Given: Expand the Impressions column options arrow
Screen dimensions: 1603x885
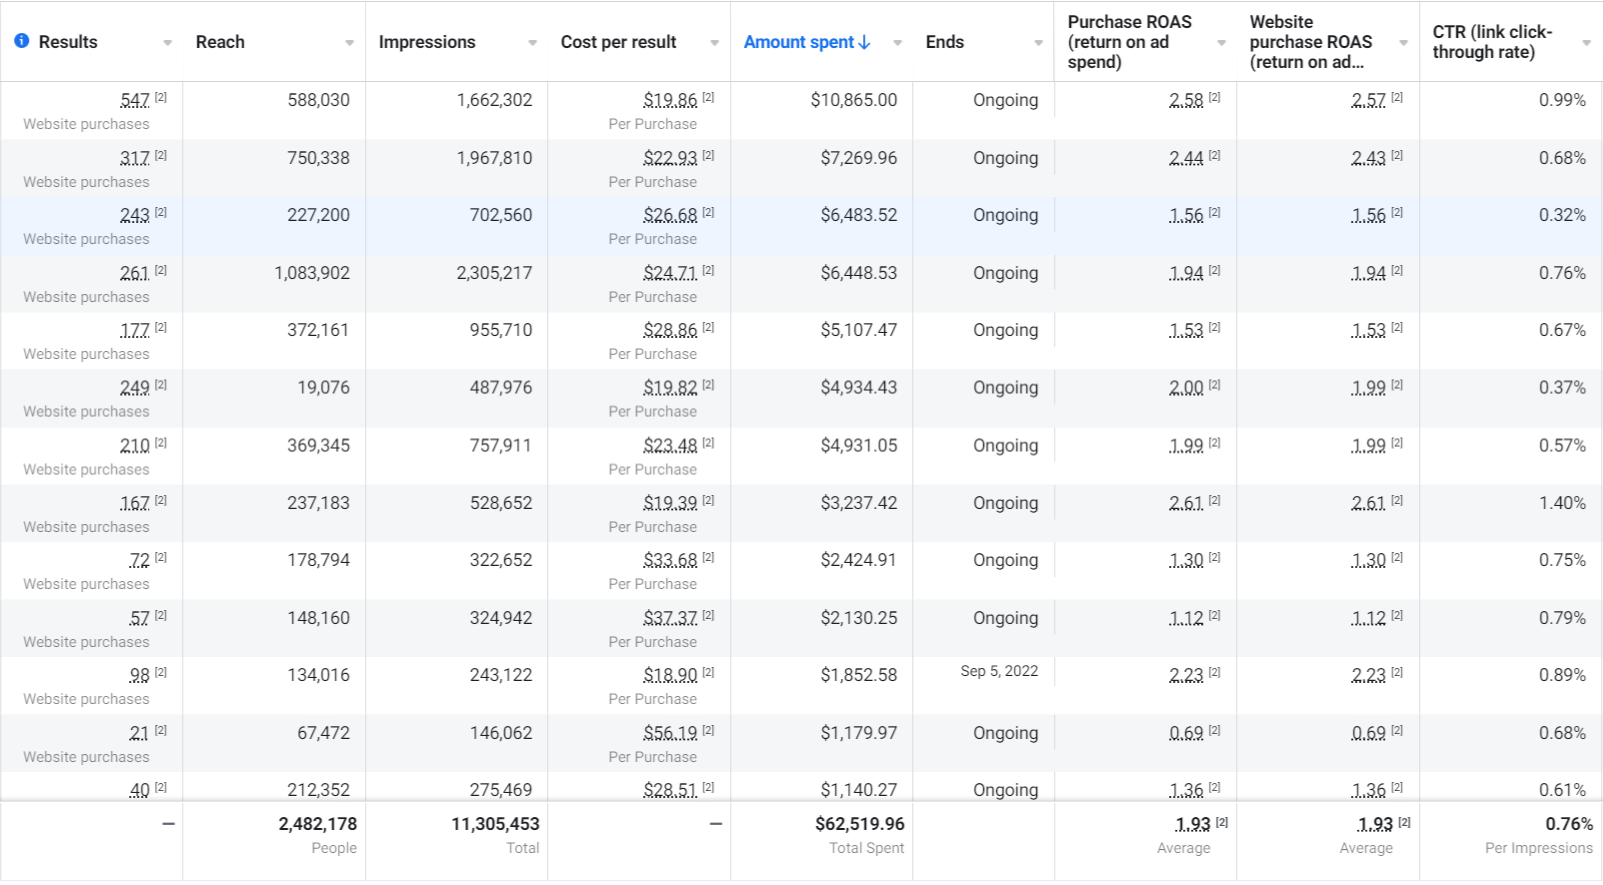Looking at the screenshot, I should tap(532, 43).
